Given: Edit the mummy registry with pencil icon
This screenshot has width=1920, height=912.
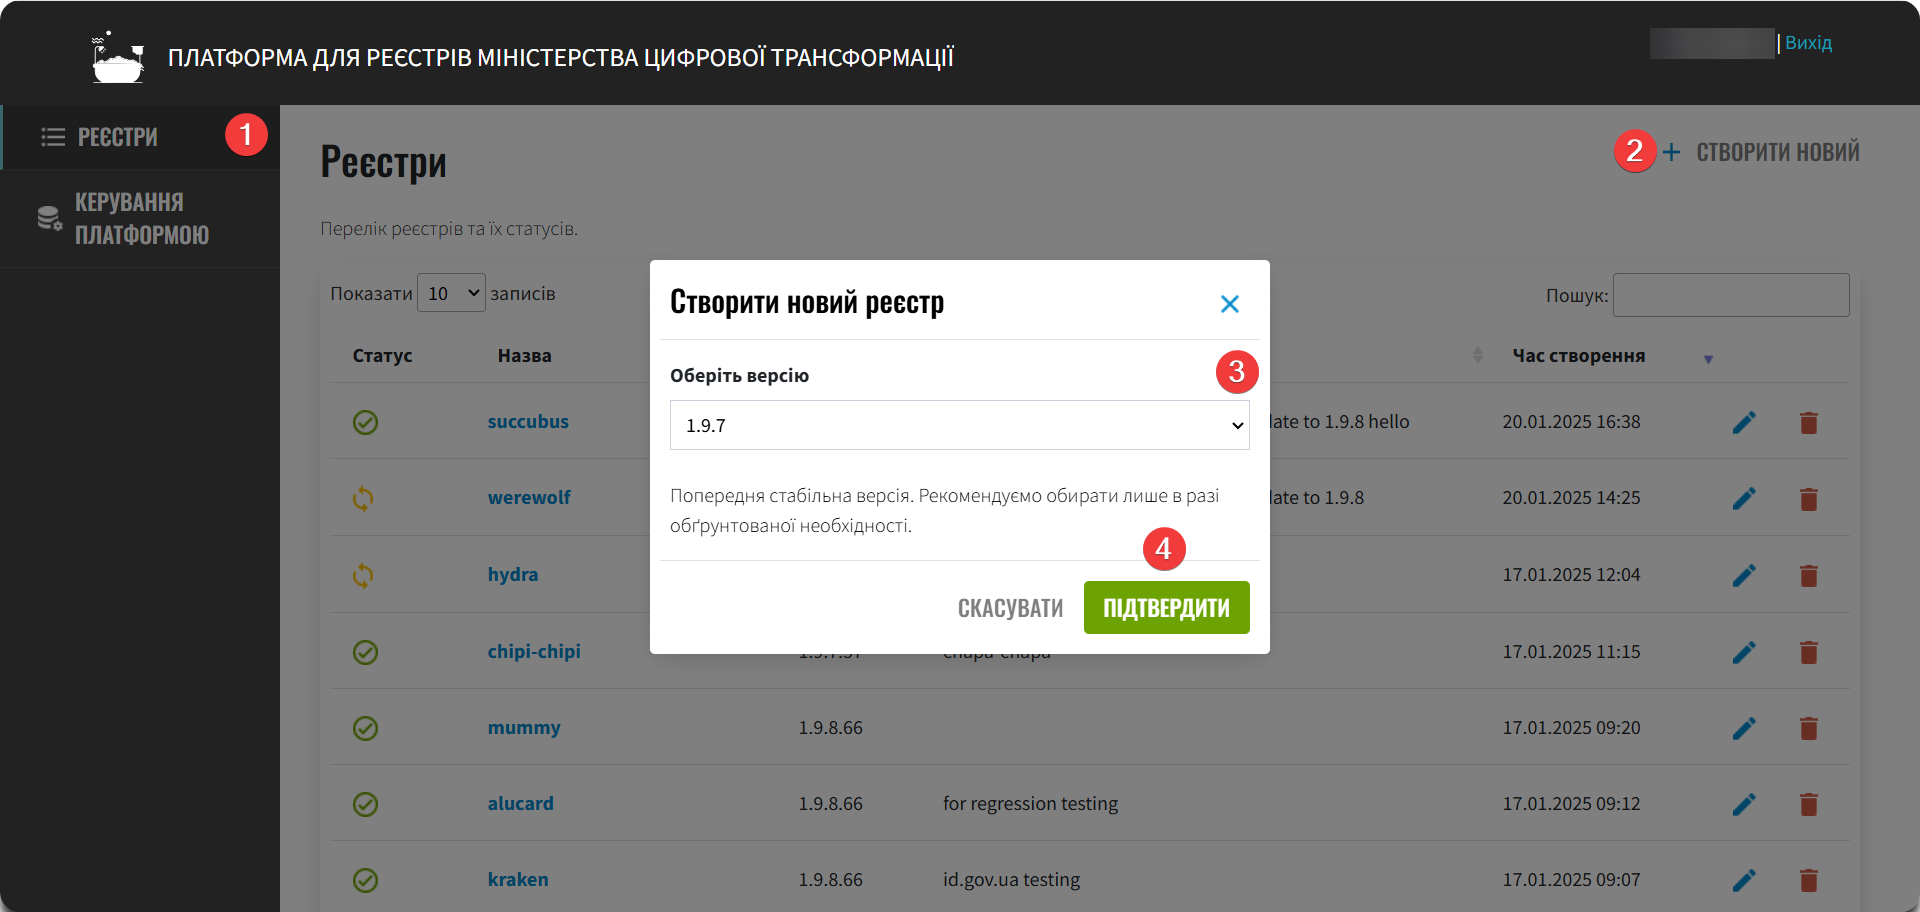Looking at the screenshot, I should [x=1744, y=729].
